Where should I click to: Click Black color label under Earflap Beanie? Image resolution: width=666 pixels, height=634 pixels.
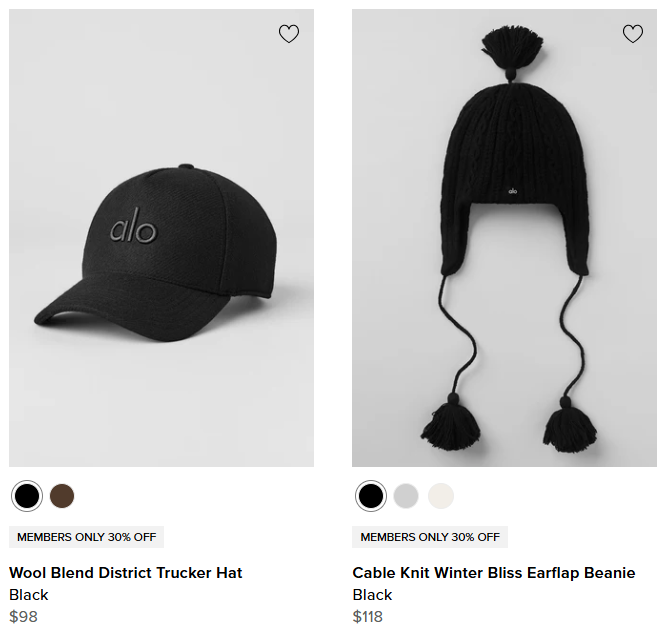[373, 595]
